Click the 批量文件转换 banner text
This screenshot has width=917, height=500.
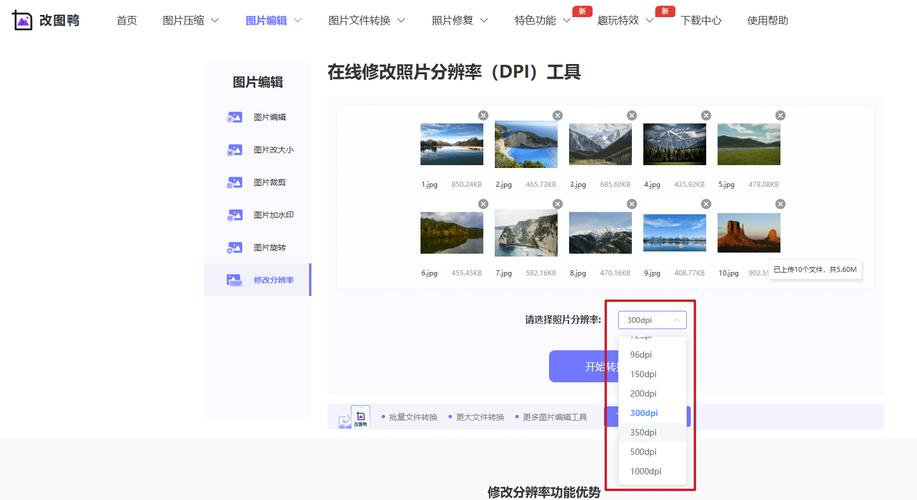(x=413, y=417)
